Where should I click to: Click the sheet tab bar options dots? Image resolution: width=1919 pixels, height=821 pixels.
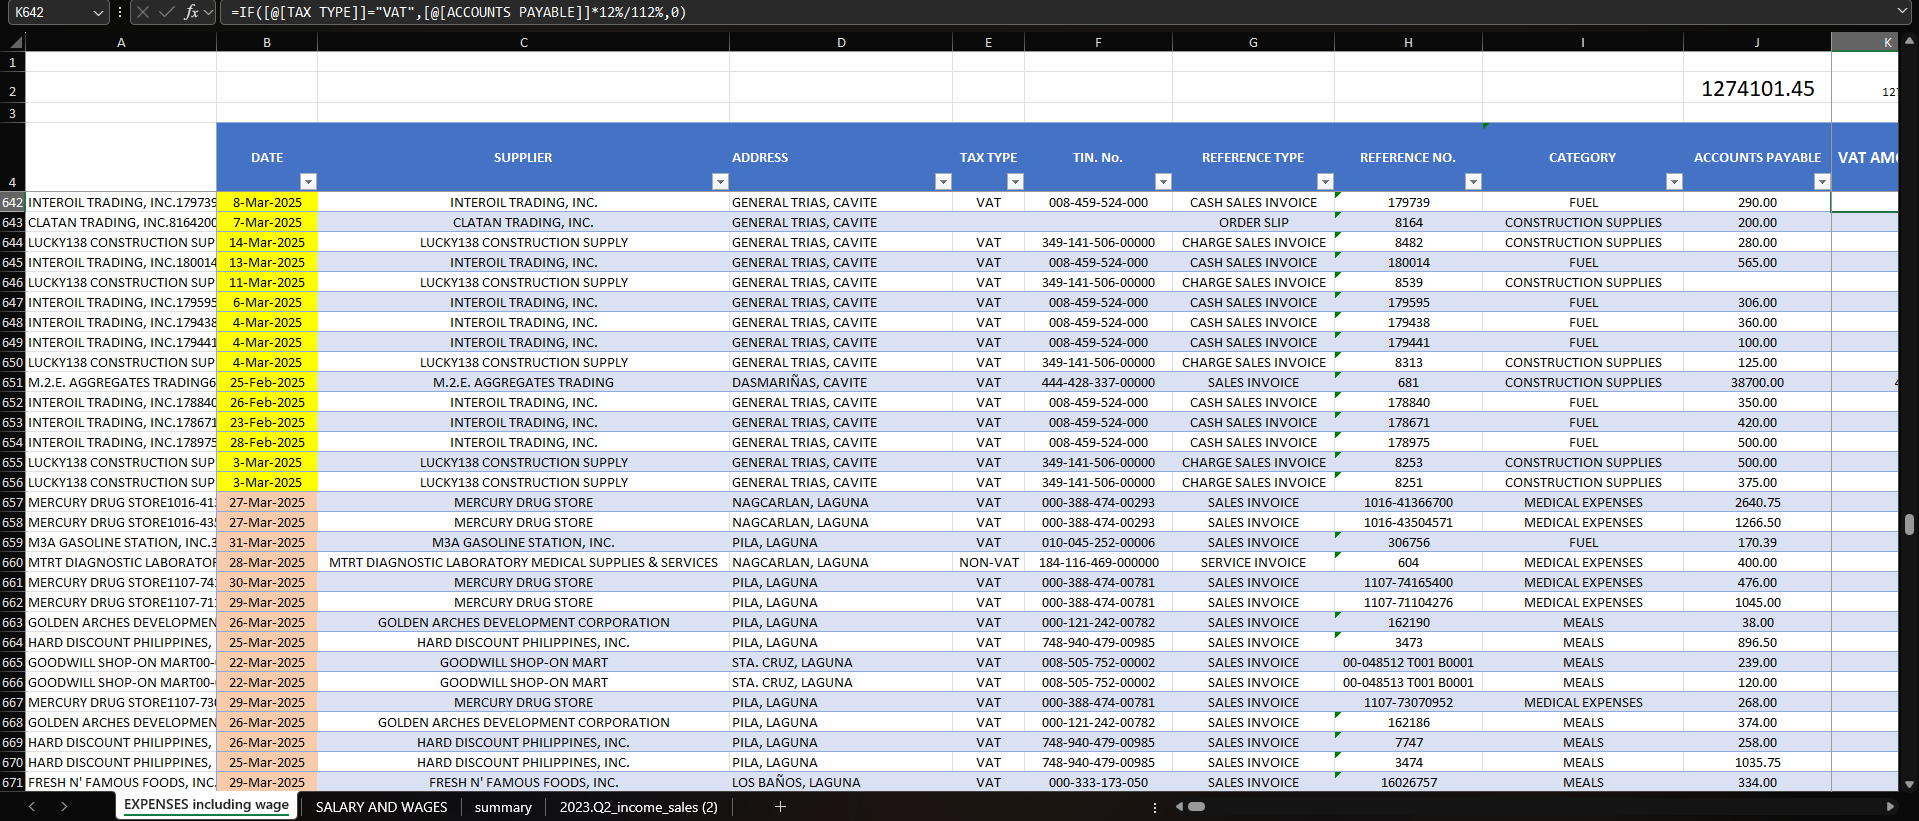pos(1155,807)
